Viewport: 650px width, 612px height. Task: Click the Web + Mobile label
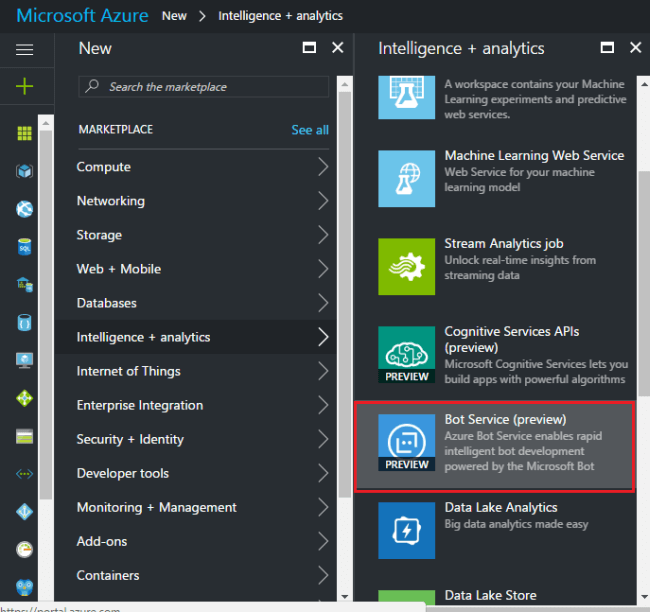pyautogui.click(x=119, y=269)
